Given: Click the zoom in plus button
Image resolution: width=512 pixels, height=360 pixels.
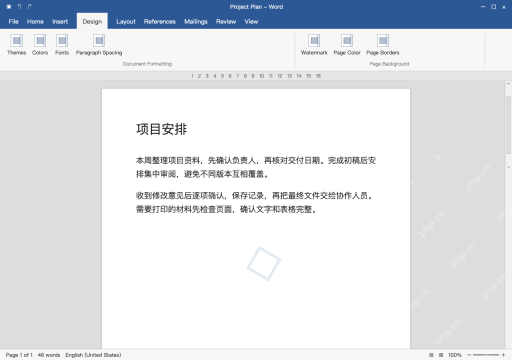Looking at the screenshot, I should 503,355.
